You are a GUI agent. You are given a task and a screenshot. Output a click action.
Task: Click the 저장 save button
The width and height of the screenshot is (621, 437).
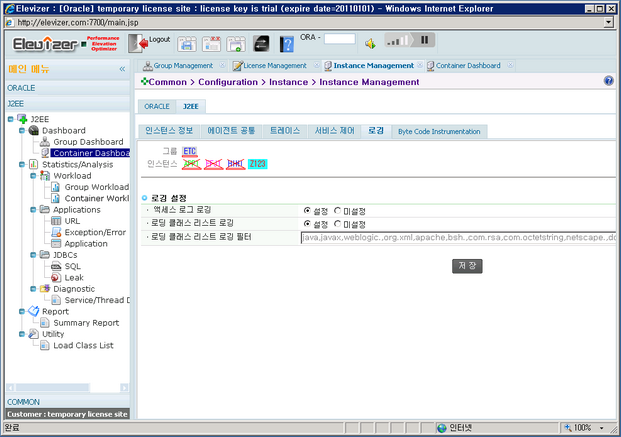(x=467, y=266)
